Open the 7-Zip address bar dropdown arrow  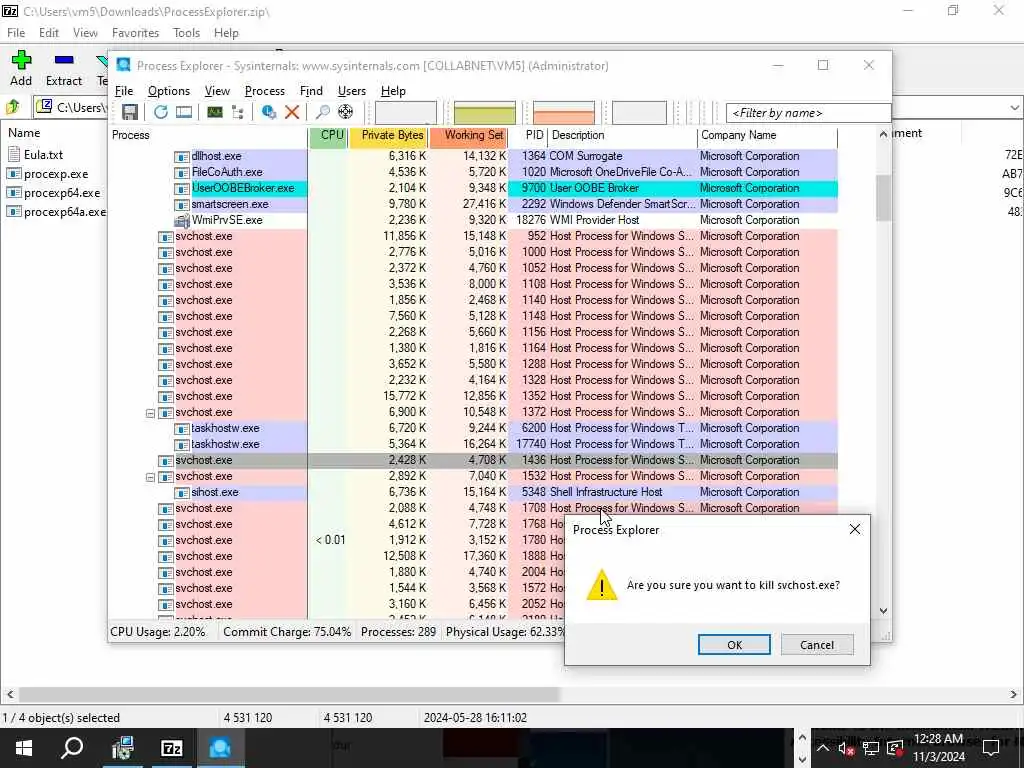1014,108
